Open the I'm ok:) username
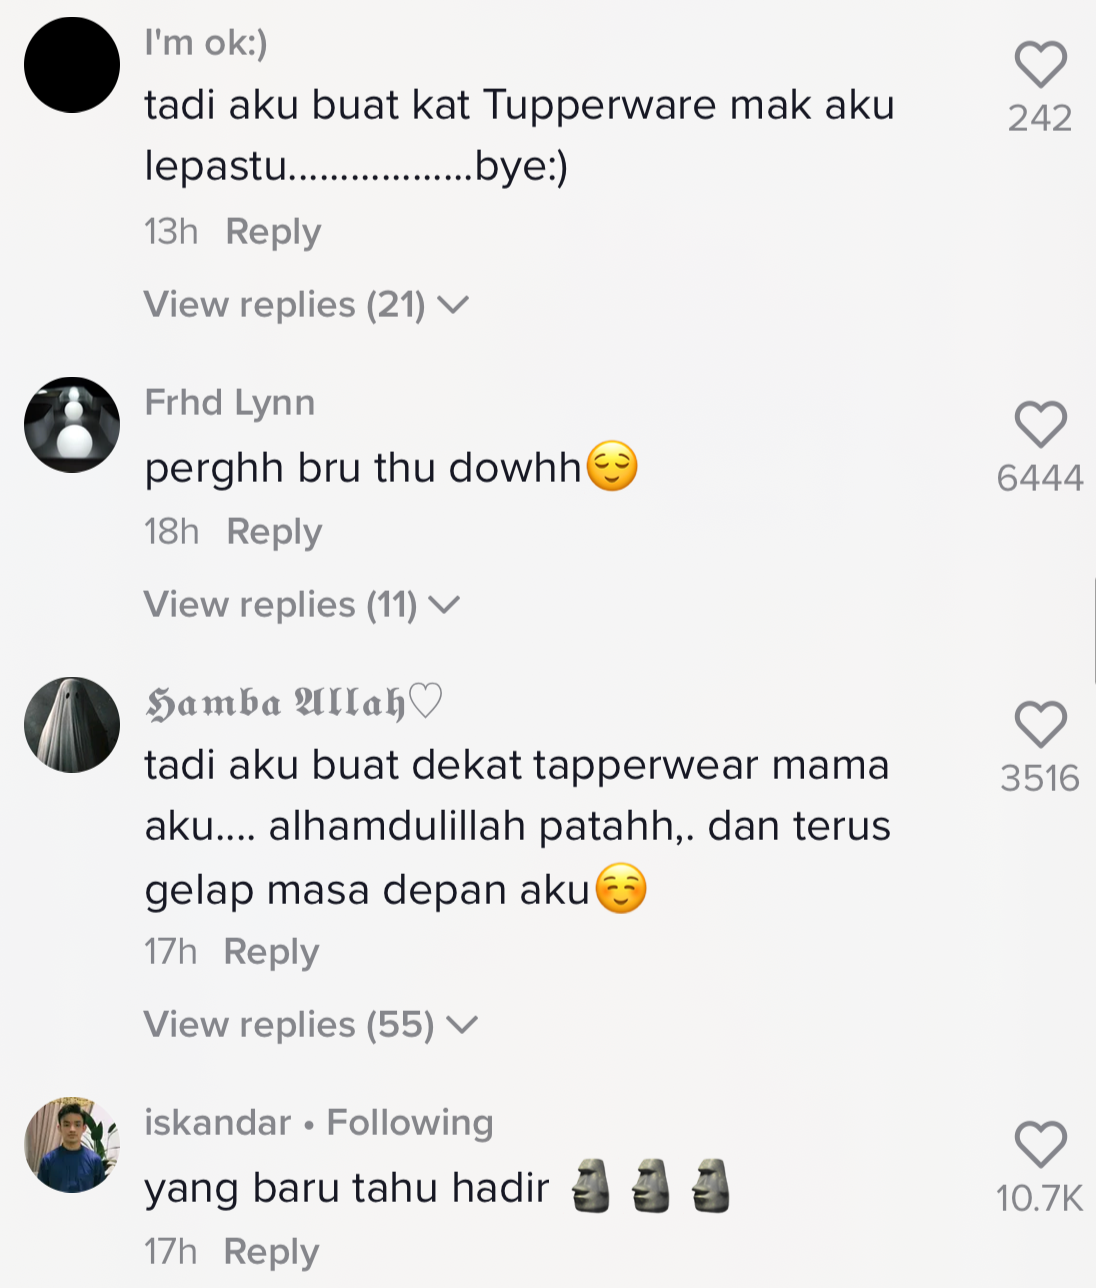 pyautogui.click(x=206, y=43)
